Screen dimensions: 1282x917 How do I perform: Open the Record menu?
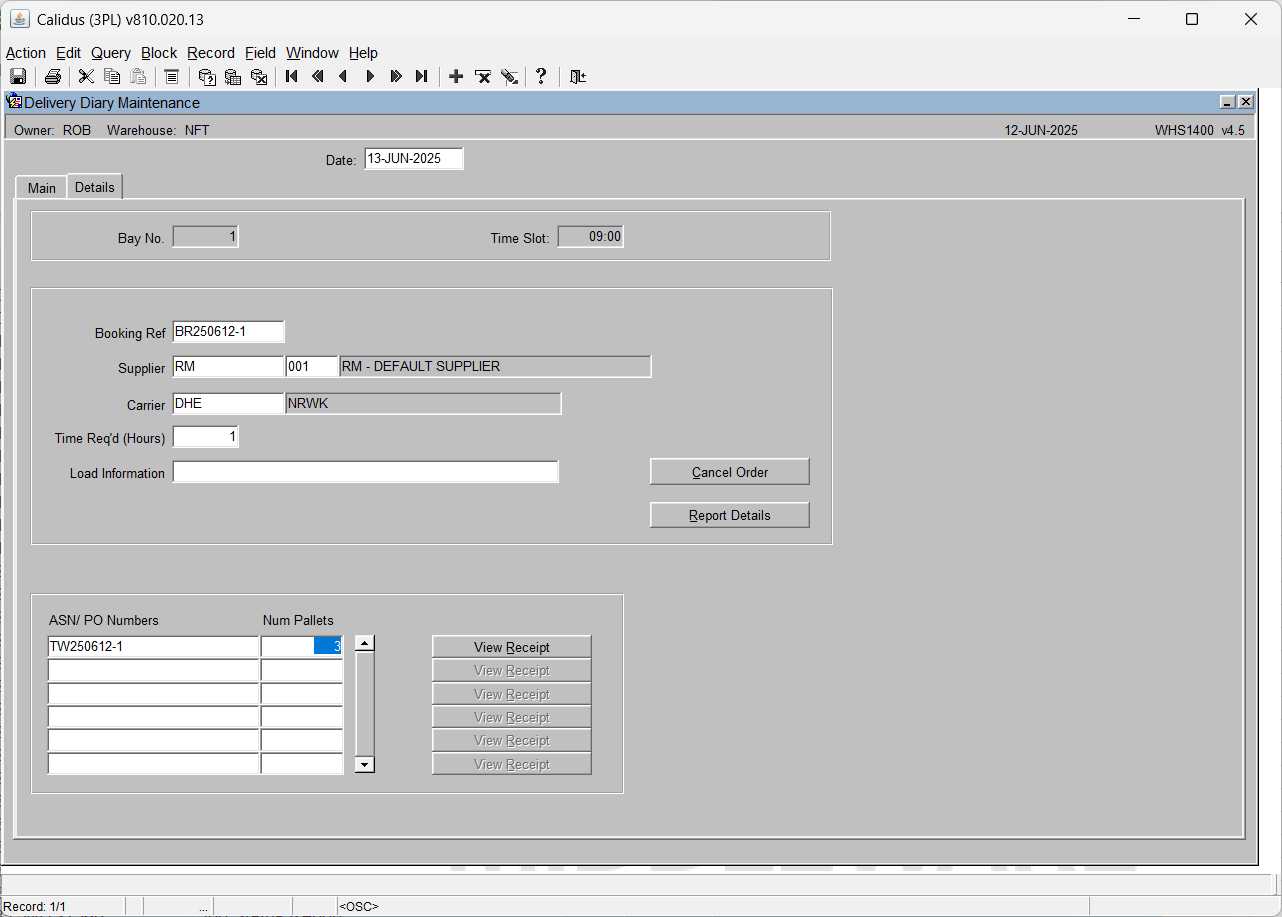pyautogui.click(x=211, y=53)
